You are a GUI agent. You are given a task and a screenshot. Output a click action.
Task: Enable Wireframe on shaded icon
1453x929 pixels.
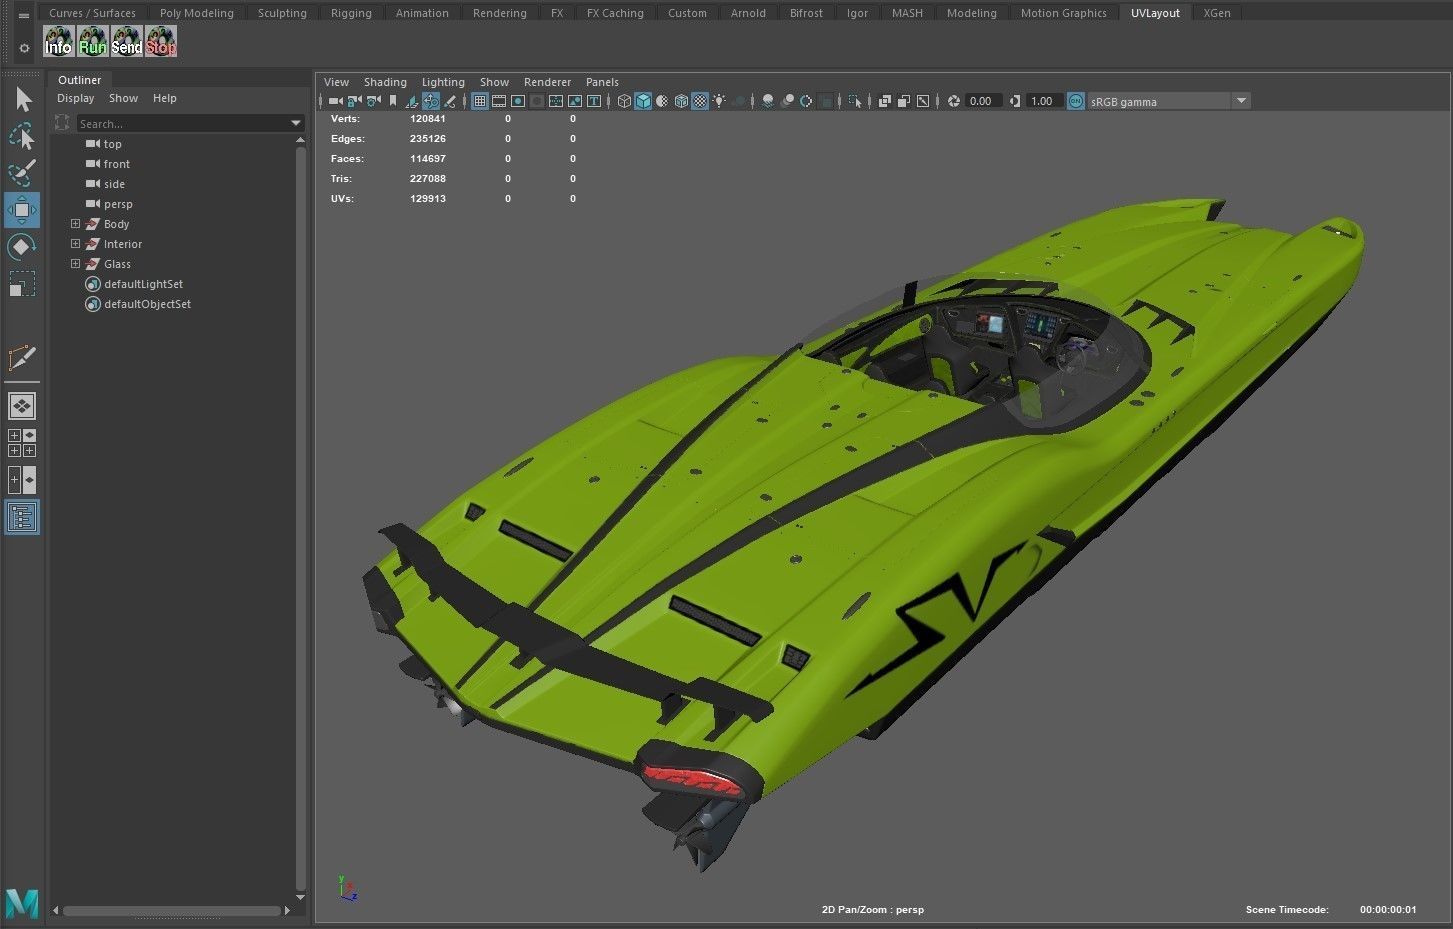pos(681,101)
